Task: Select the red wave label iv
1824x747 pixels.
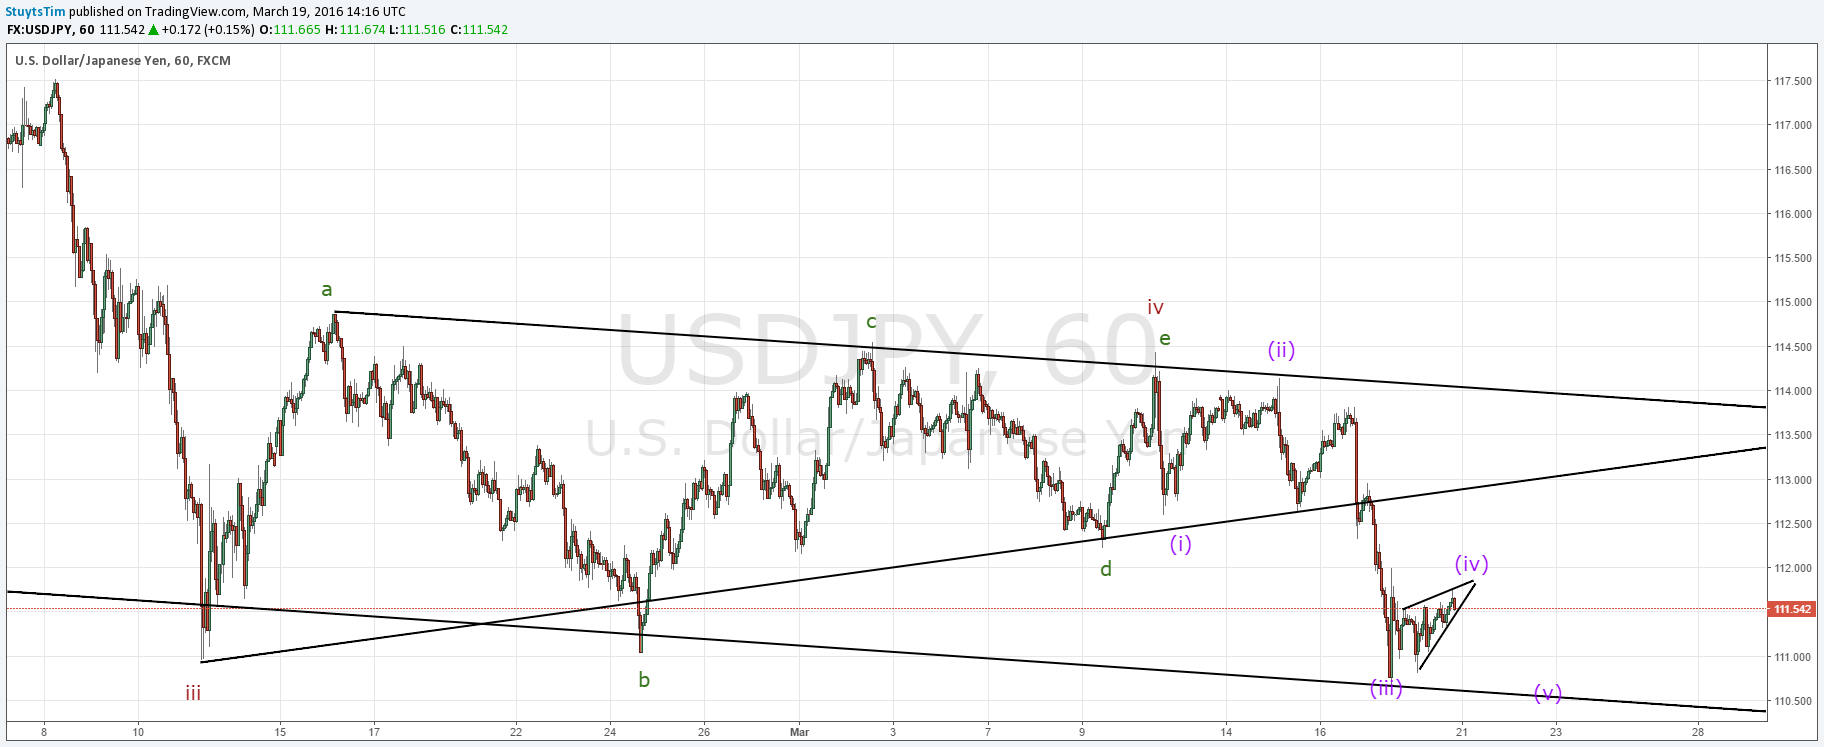Action: click(x=1155, y=307)
